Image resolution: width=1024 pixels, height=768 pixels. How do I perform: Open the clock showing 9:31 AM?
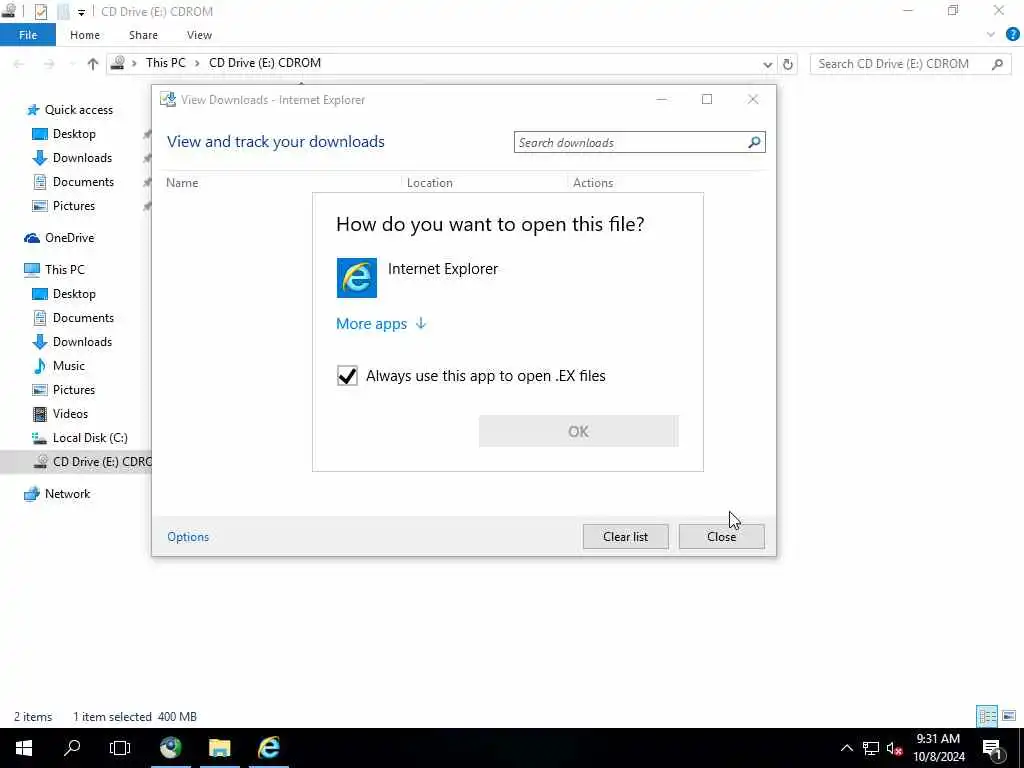coord(938,748)
